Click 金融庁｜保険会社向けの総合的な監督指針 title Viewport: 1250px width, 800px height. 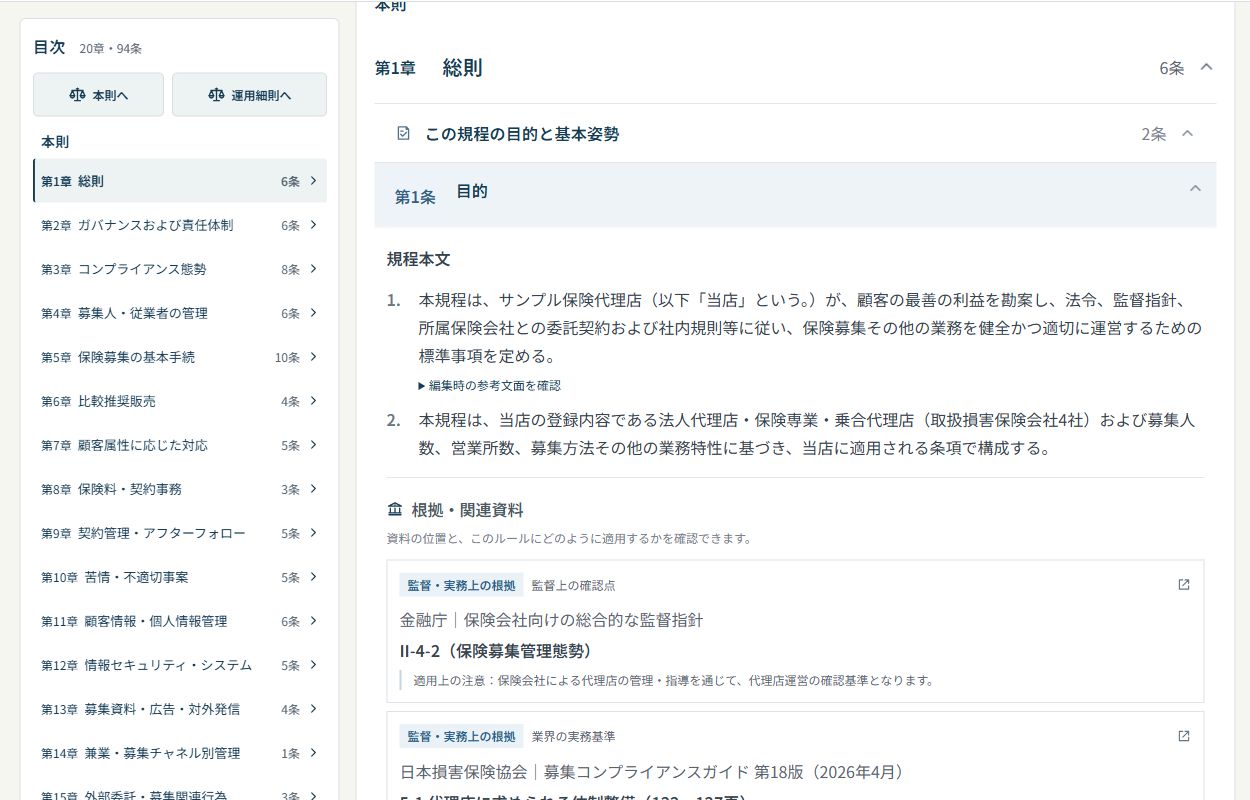tap(551, 620)
